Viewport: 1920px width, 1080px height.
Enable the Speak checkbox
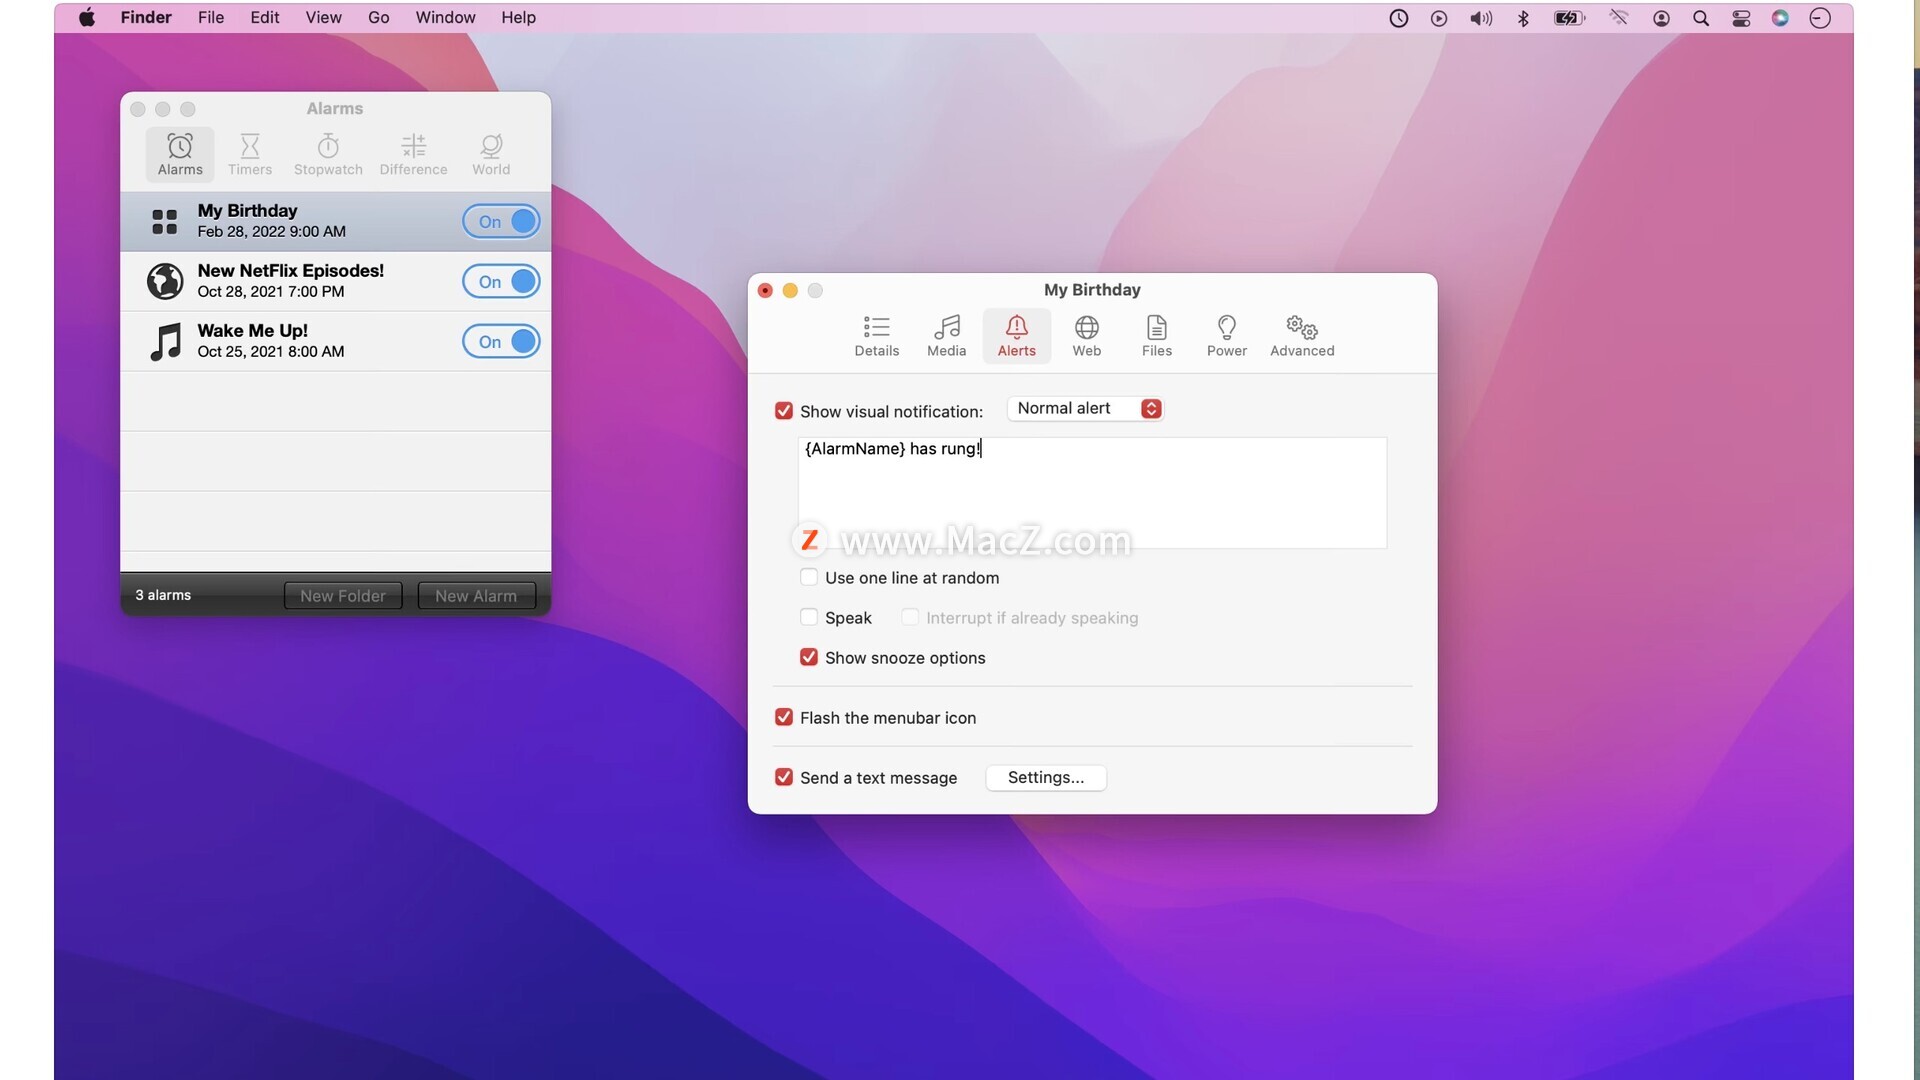[809, 617]
